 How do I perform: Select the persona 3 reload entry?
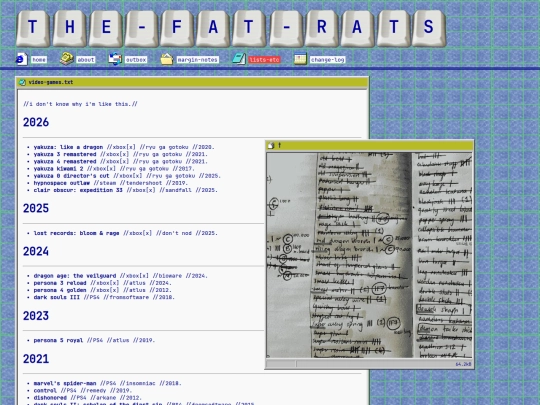[103, 283]
